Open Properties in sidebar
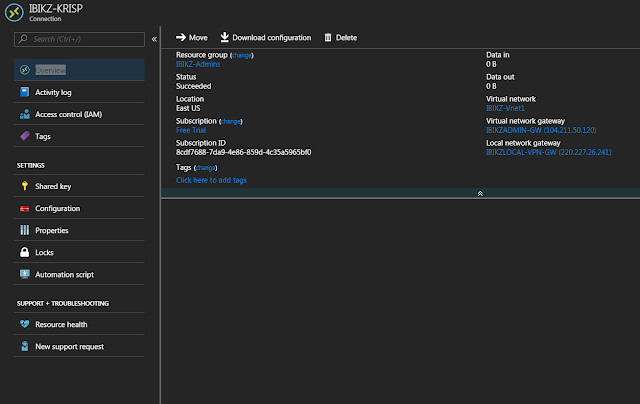The image size is (640, 404). click(x=79, y=230)
